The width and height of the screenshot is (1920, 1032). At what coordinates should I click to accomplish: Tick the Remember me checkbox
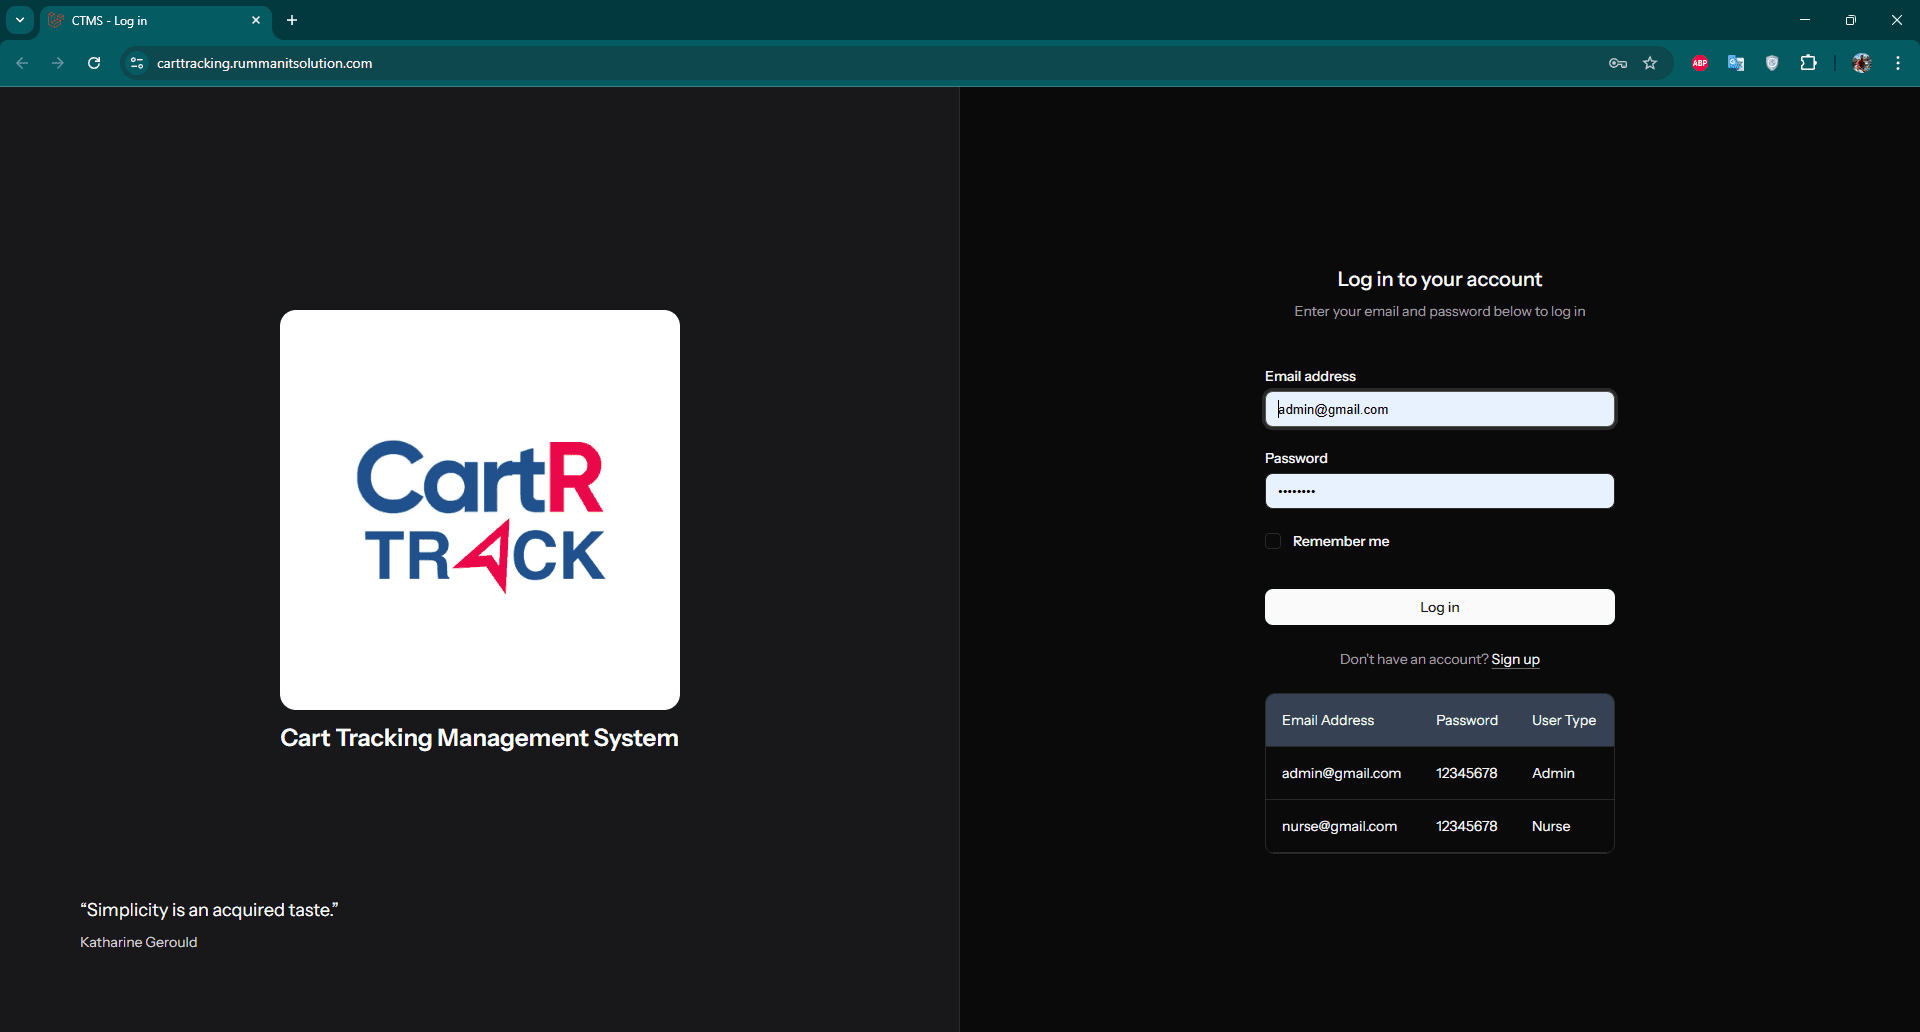(x=1273, y=541)
